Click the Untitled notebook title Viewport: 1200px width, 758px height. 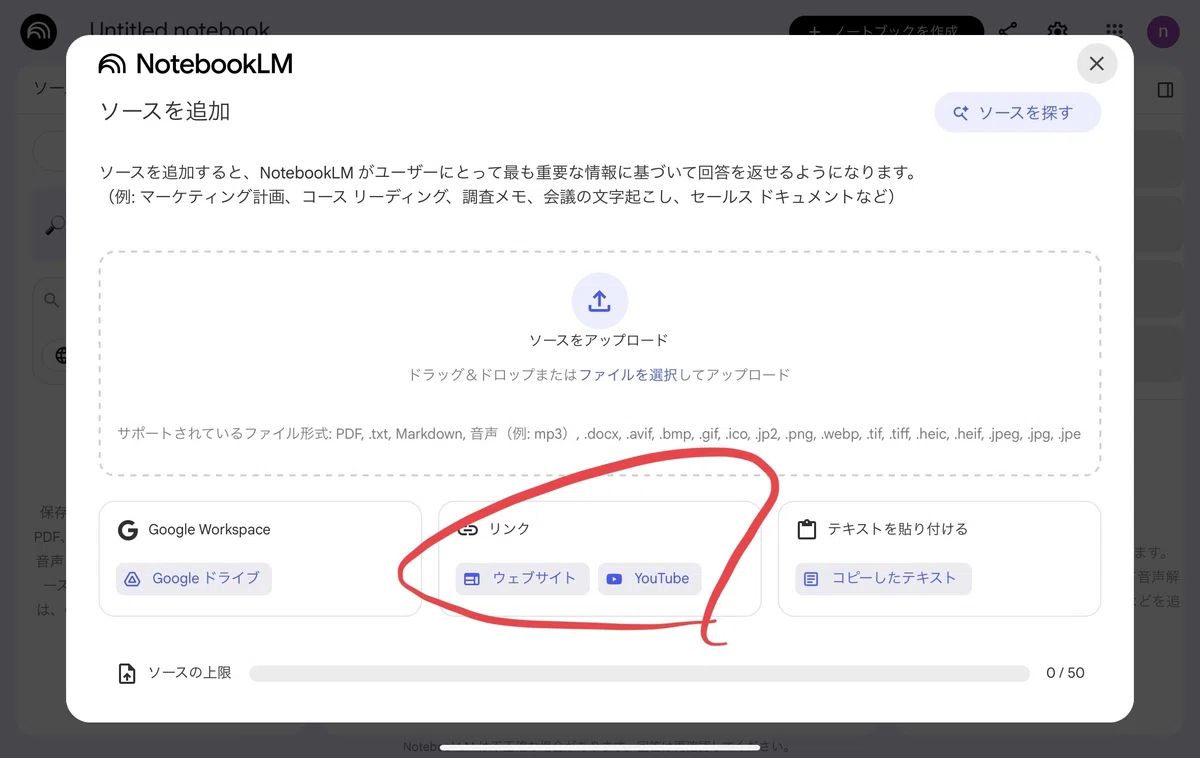(180, 30)
